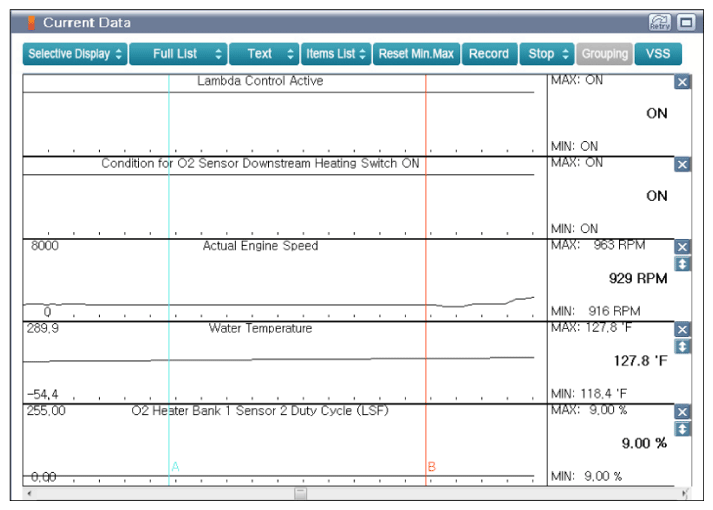Click MAX: 963 RPM readout

[598, 245]
